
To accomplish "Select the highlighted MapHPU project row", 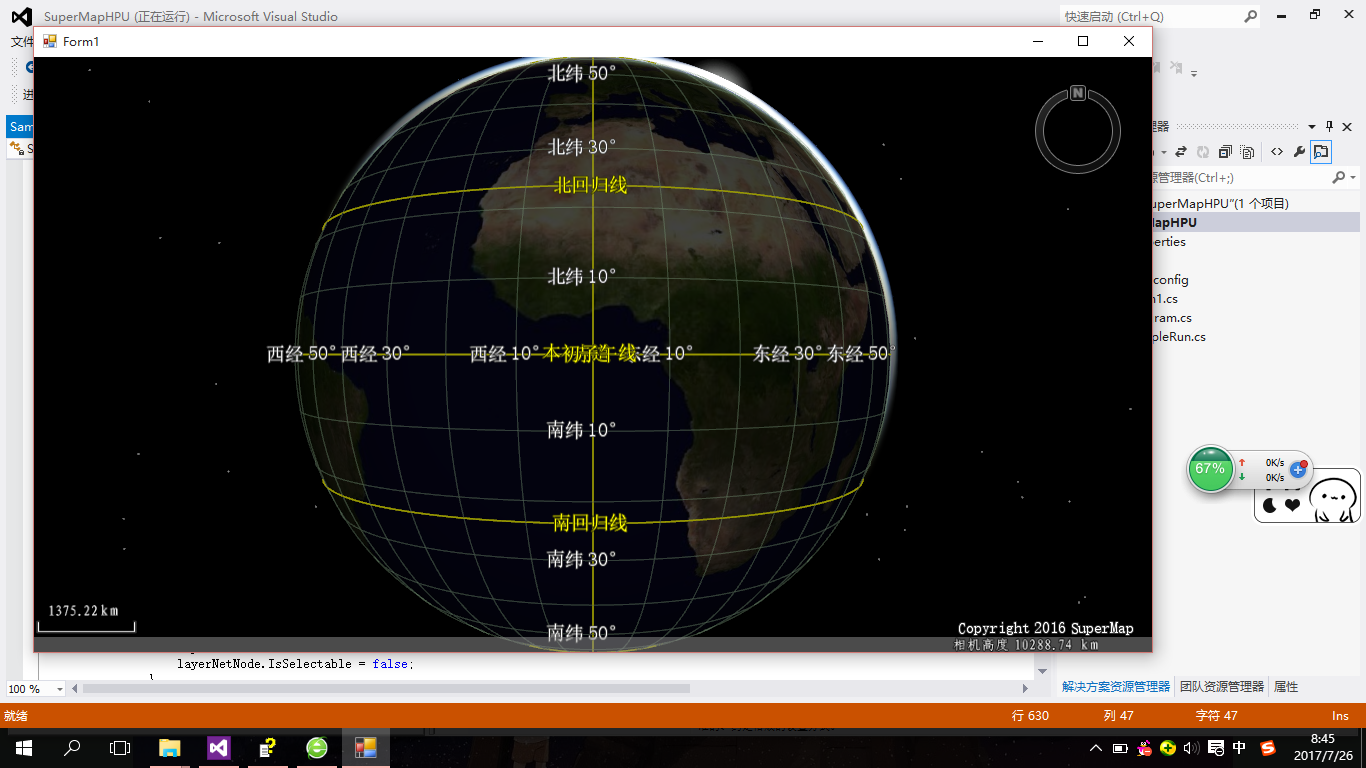I will tap(1256, 222).
